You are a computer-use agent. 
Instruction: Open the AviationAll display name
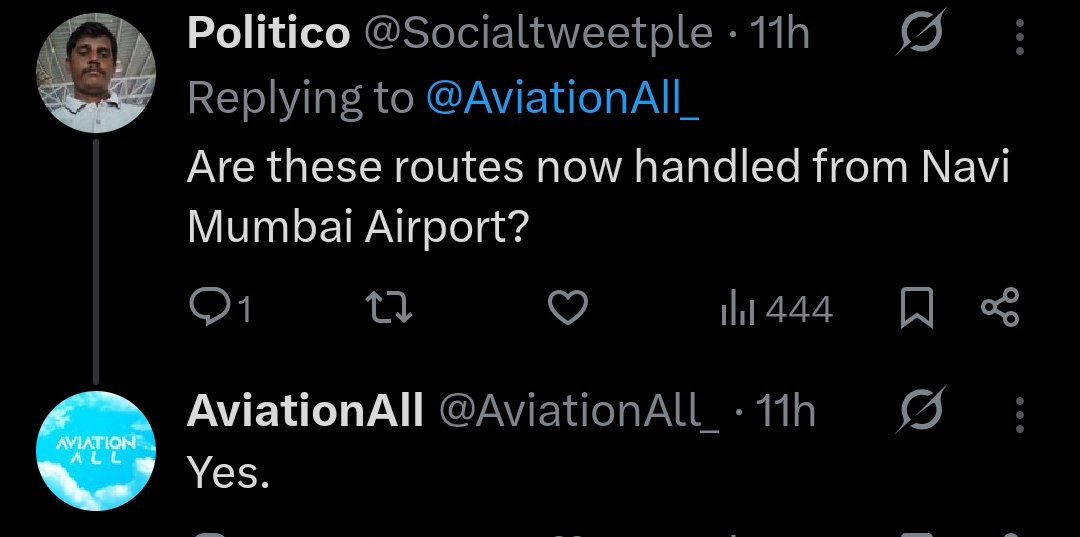tap(305, 410)
